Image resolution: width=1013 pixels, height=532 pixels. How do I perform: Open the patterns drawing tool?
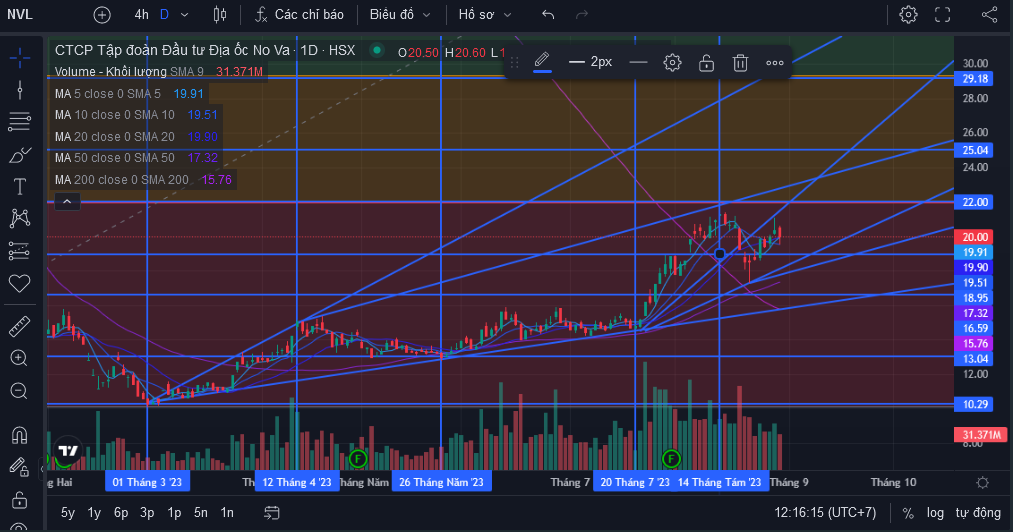pyautogui.click(x=19, y=218)
